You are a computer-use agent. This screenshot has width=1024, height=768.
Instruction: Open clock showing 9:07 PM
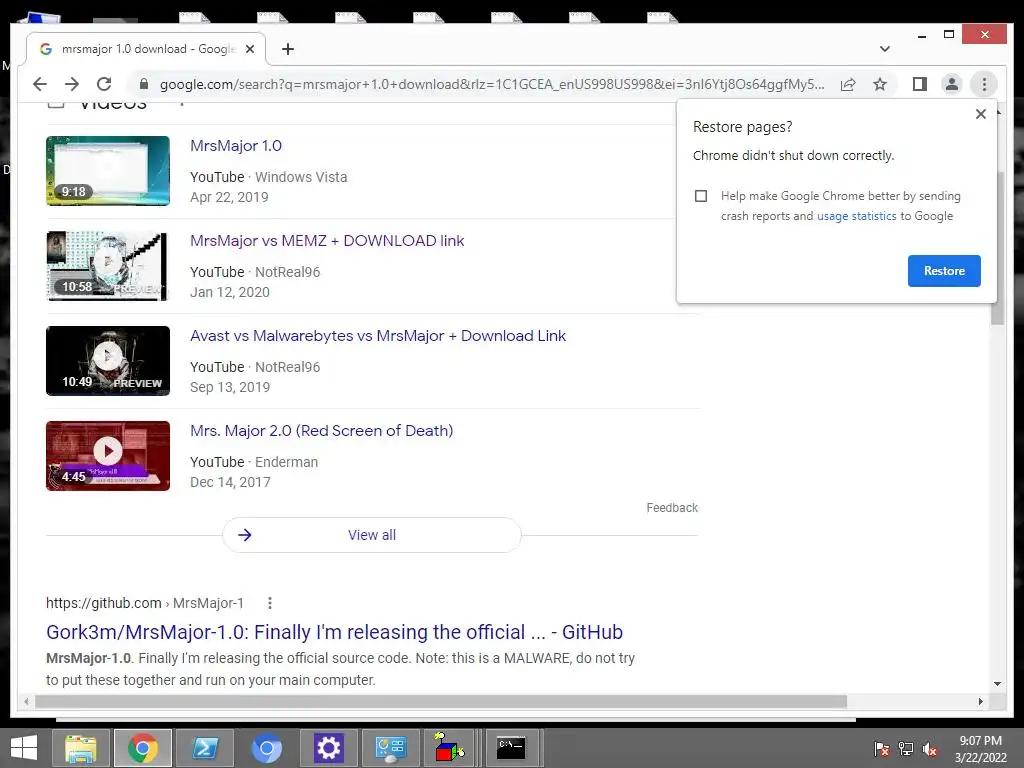[x=980, y=749]
